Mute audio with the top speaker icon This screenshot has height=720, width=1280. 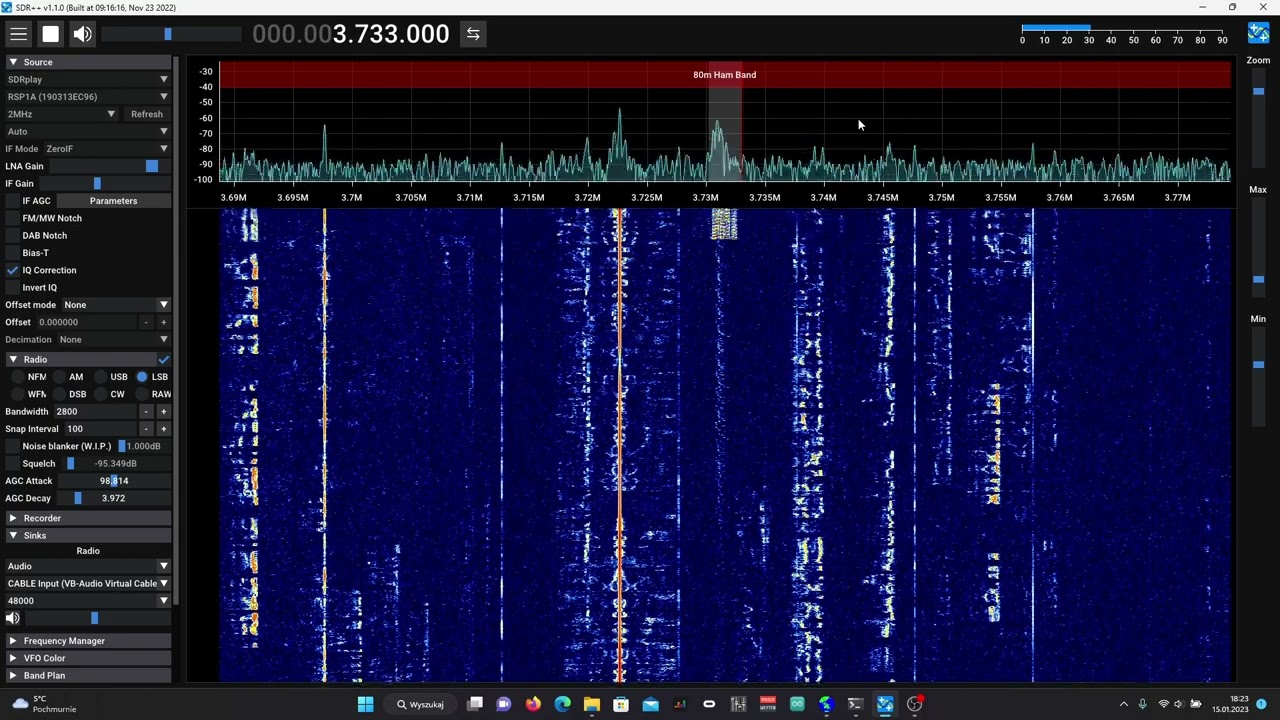83,34
